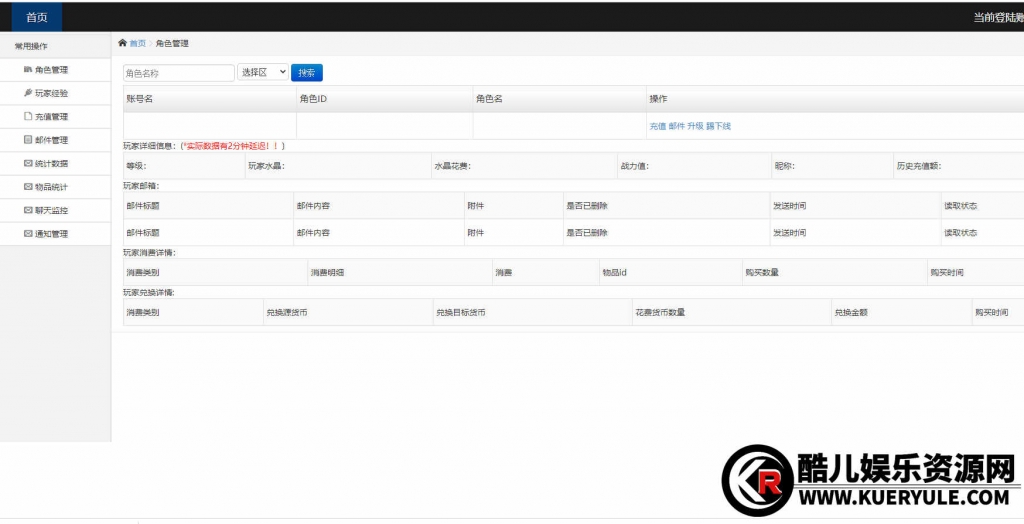Click the 当前登陆账 text in header
This screenshot has height=524, width=1024.
[997, 18]
